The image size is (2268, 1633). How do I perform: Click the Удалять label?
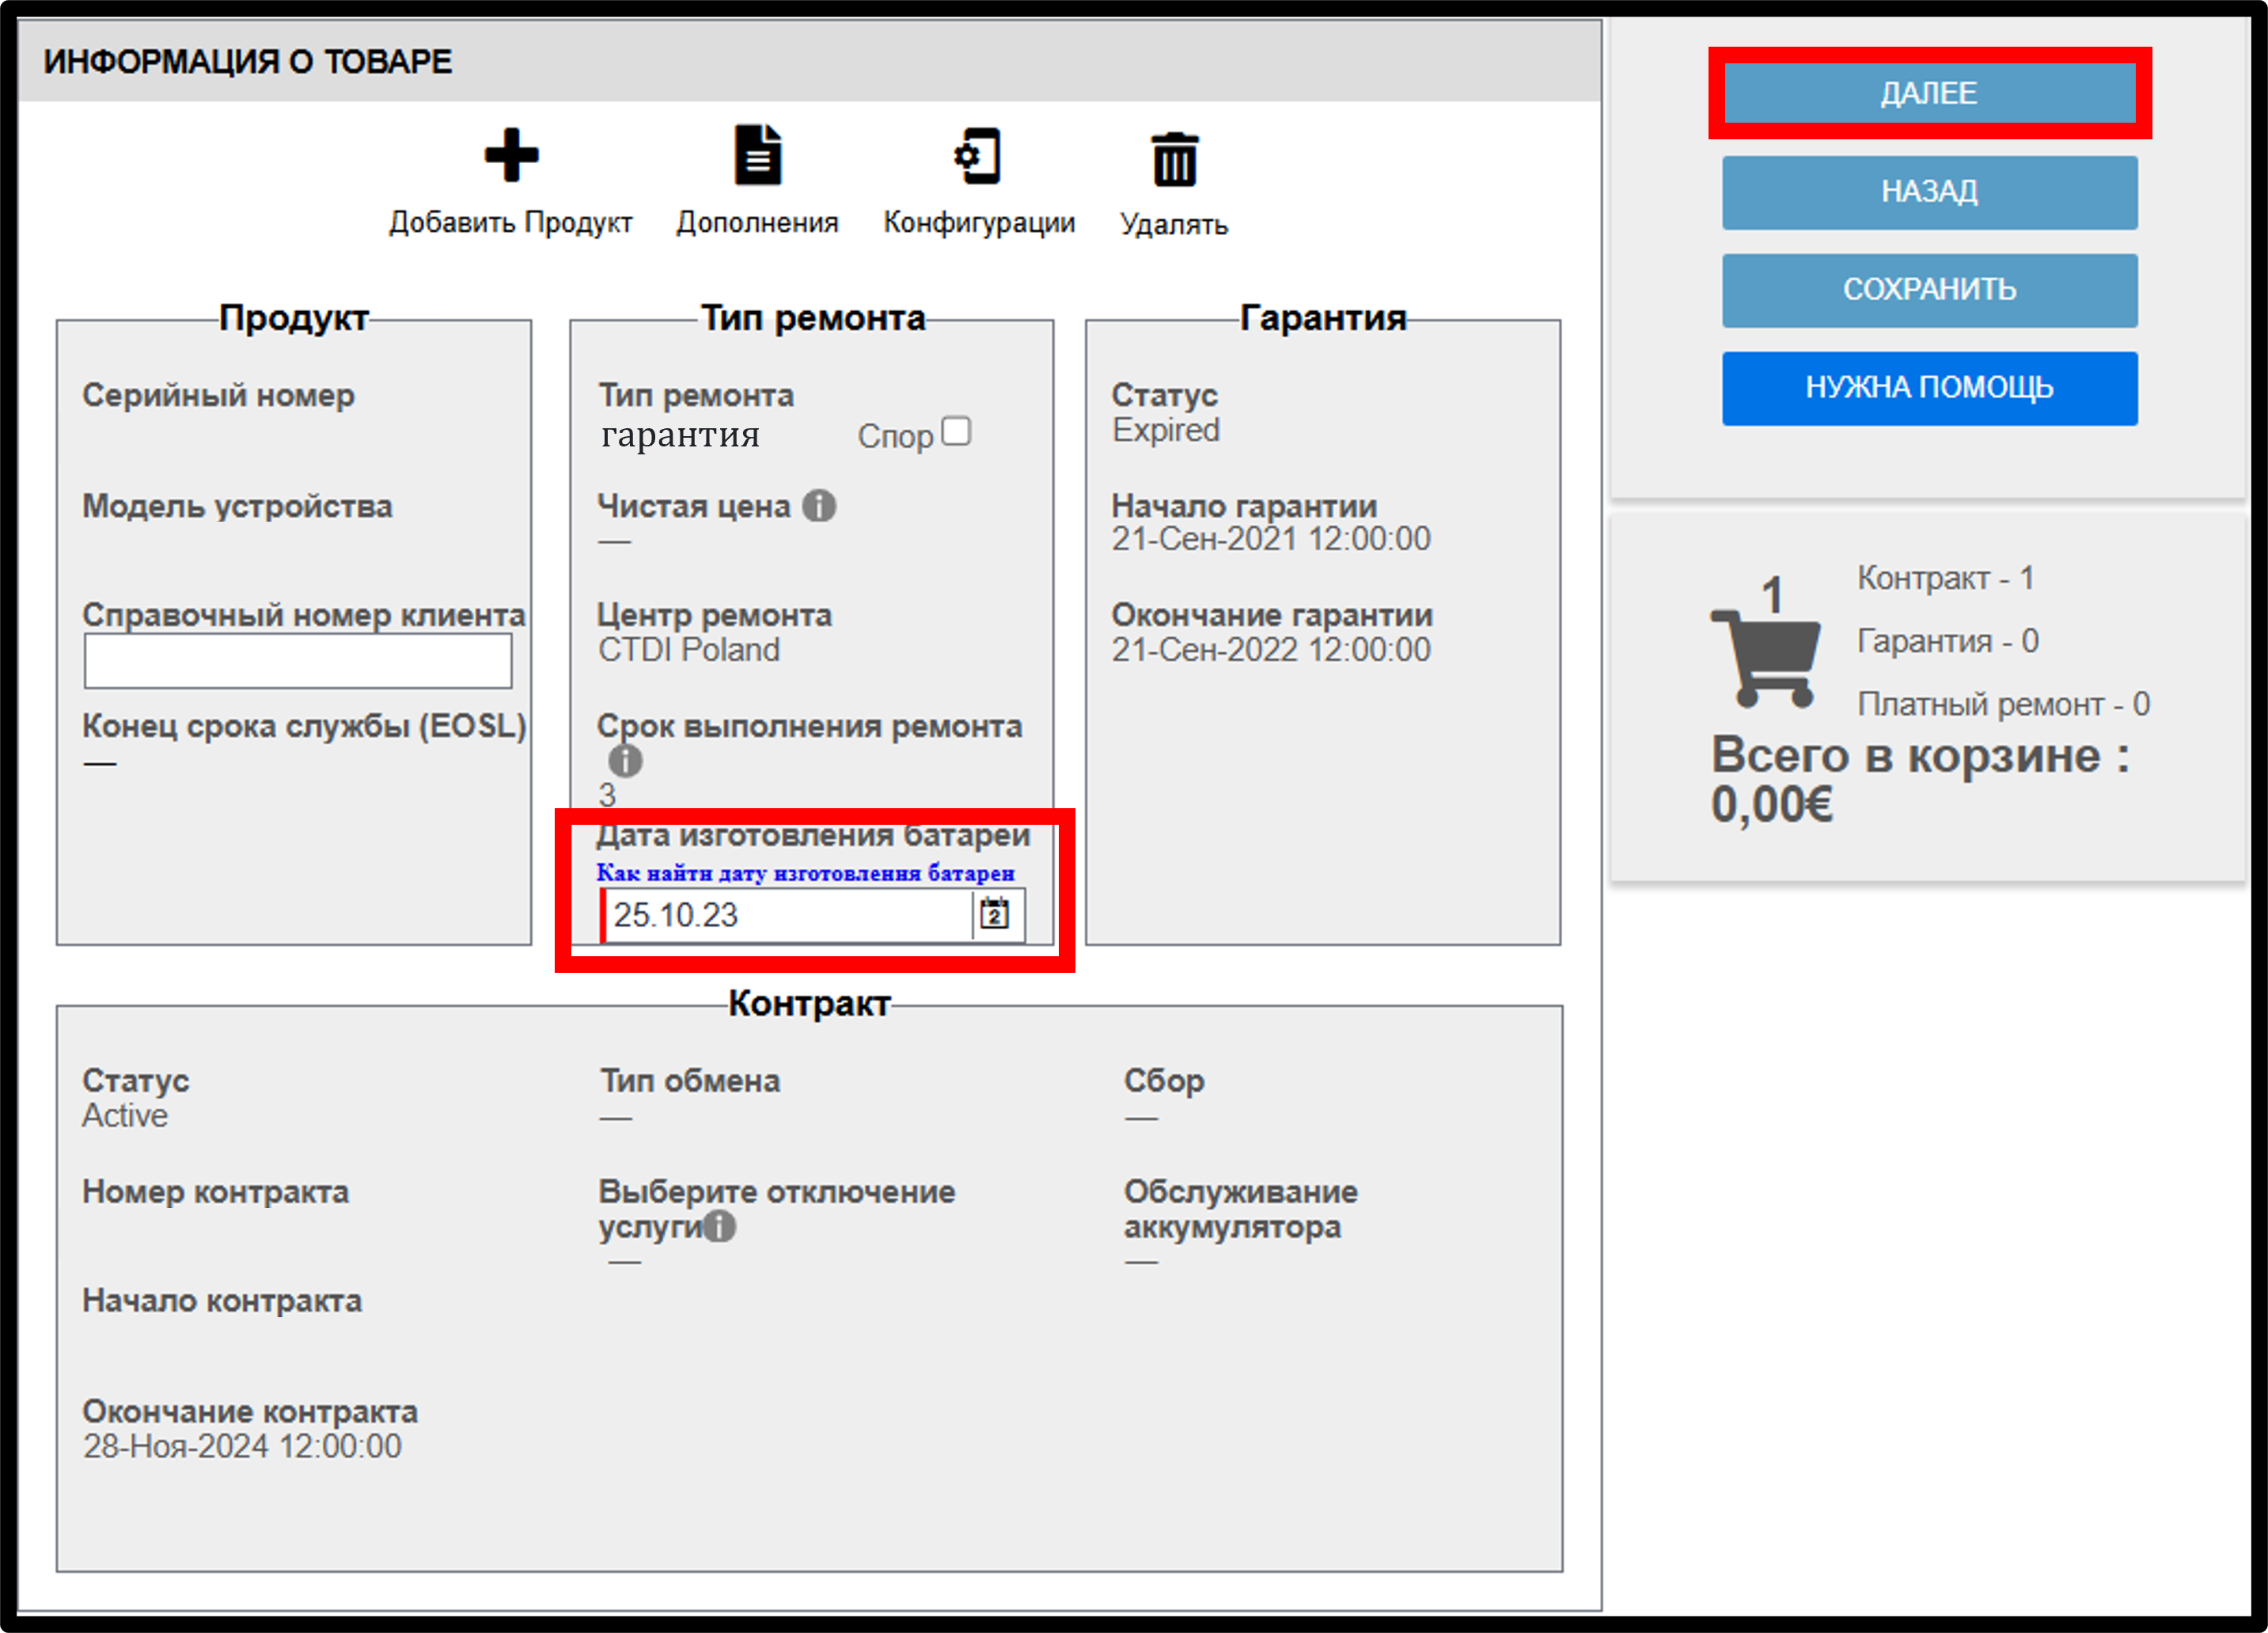(1174, 224)
